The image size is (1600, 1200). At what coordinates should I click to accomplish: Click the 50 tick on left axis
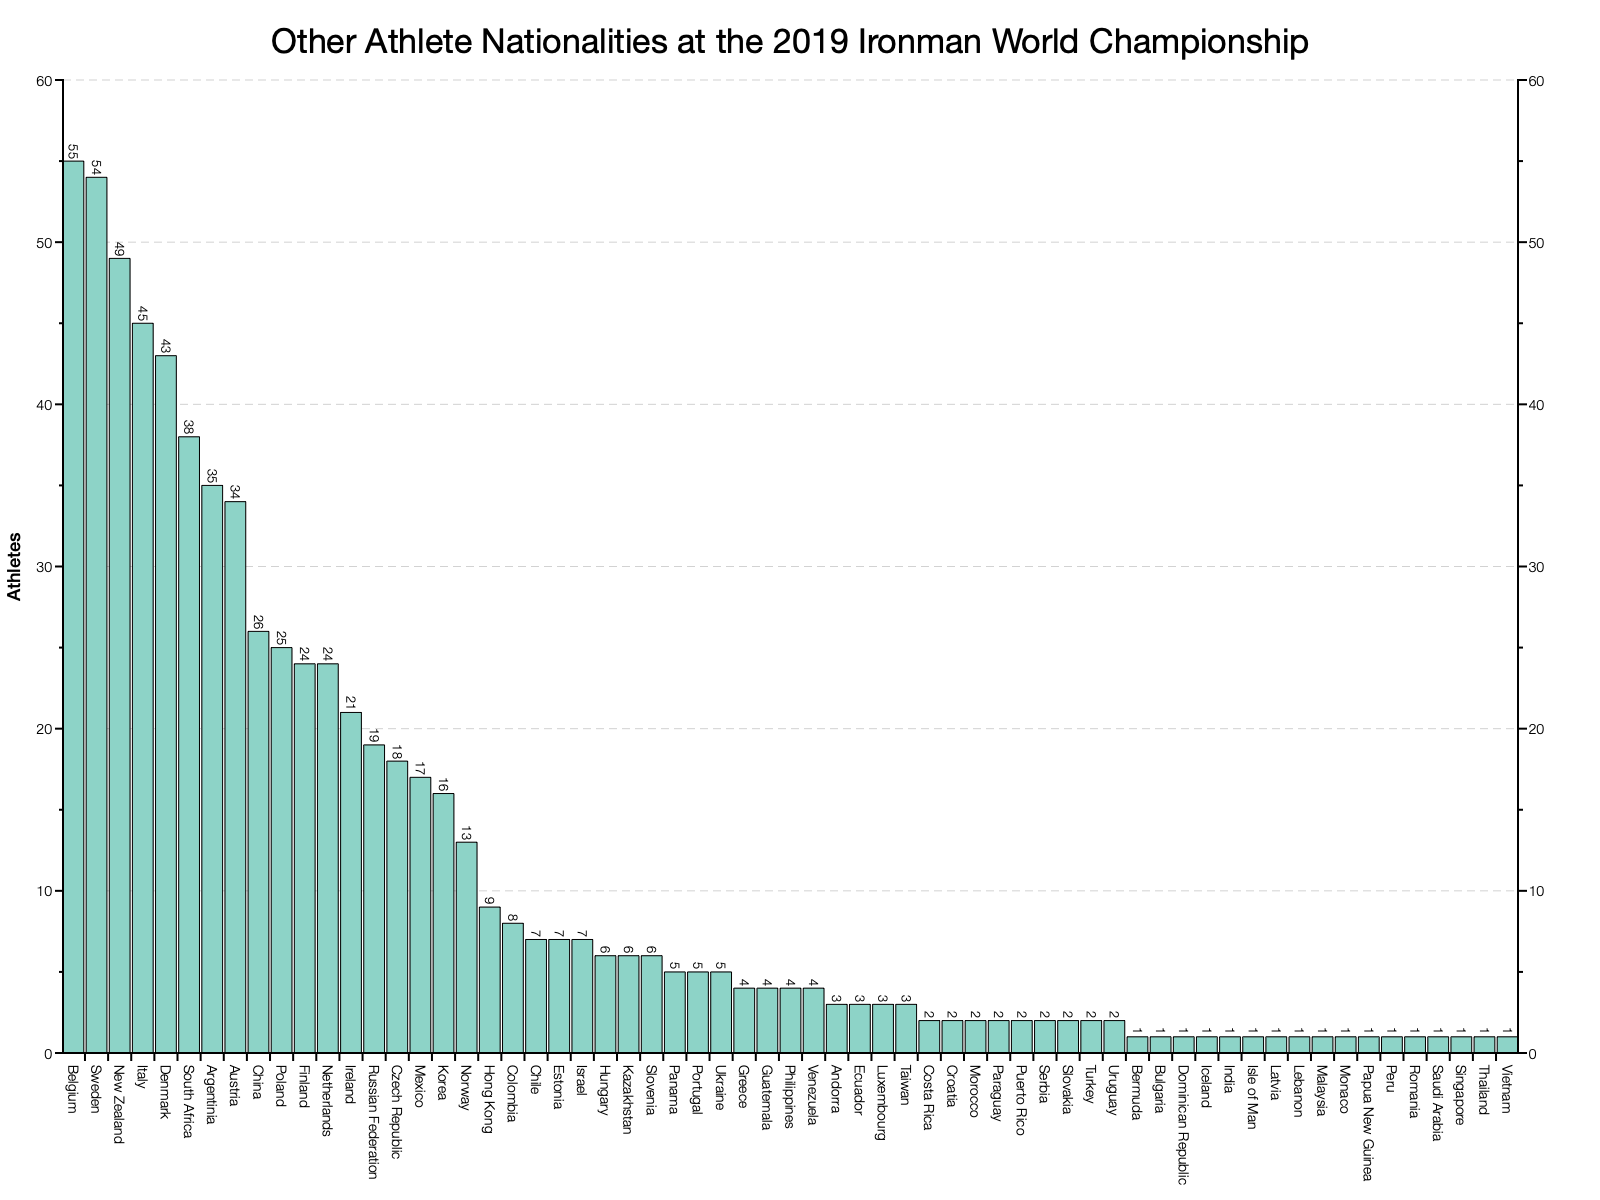[x=44, y=243]
